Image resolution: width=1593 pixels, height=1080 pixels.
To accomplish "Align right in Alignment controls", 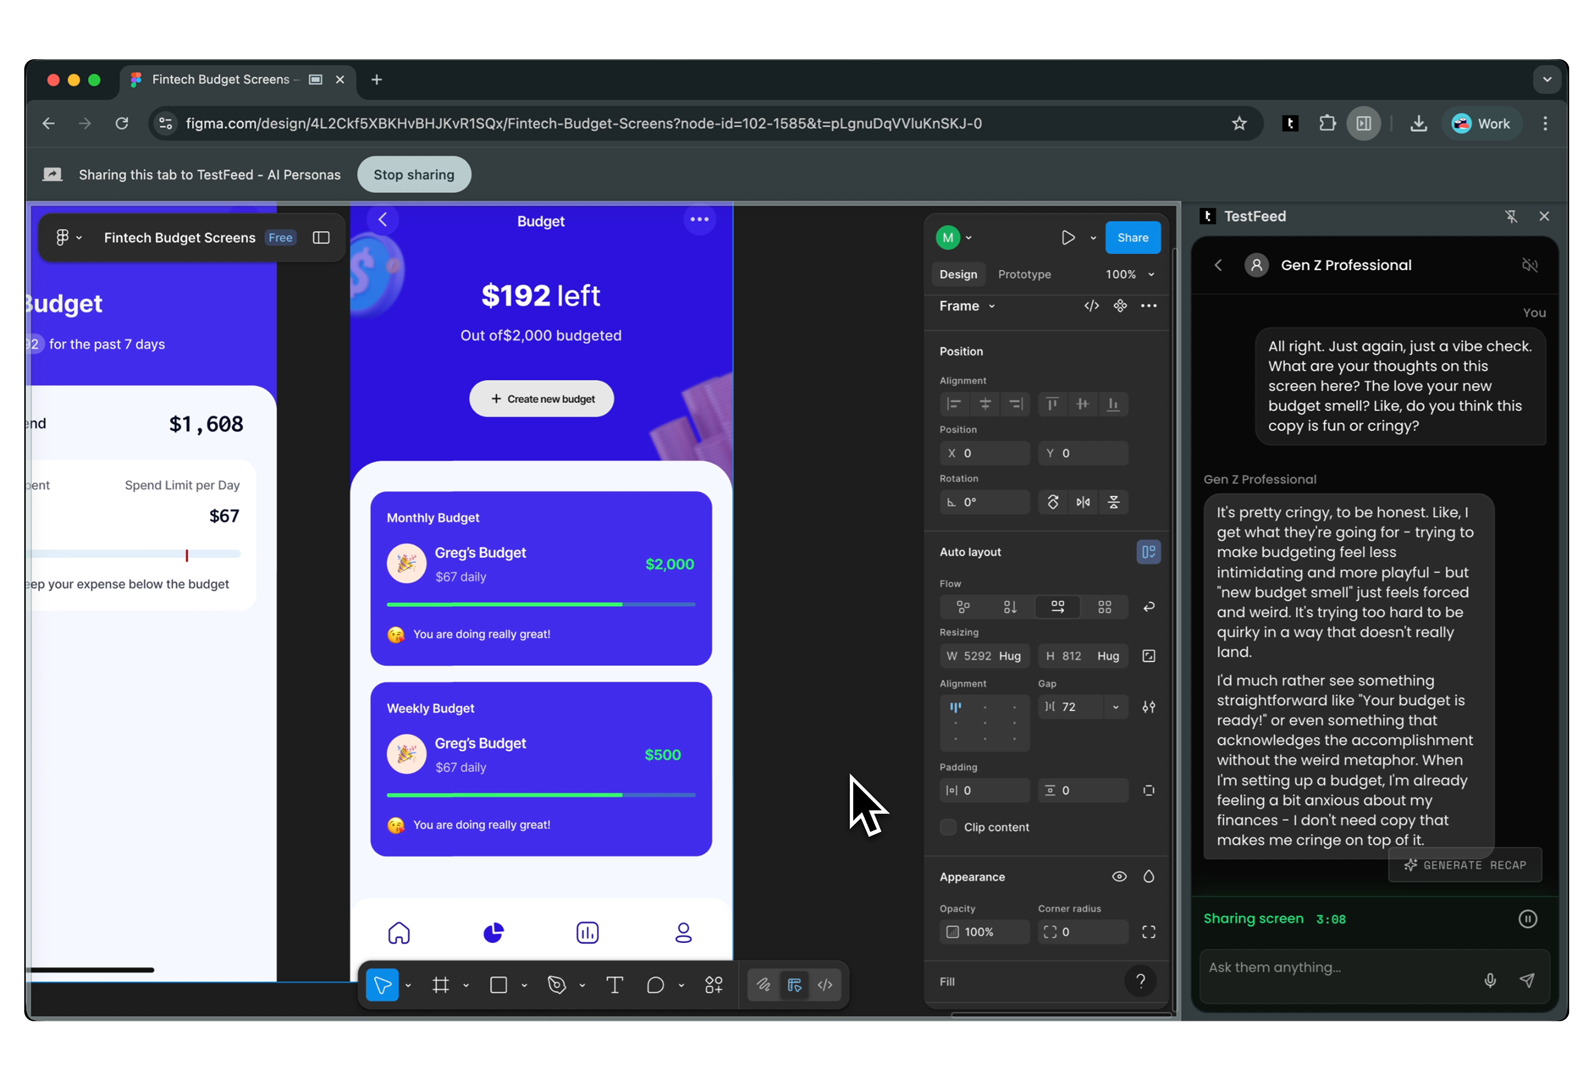I will coord(1016,404).
